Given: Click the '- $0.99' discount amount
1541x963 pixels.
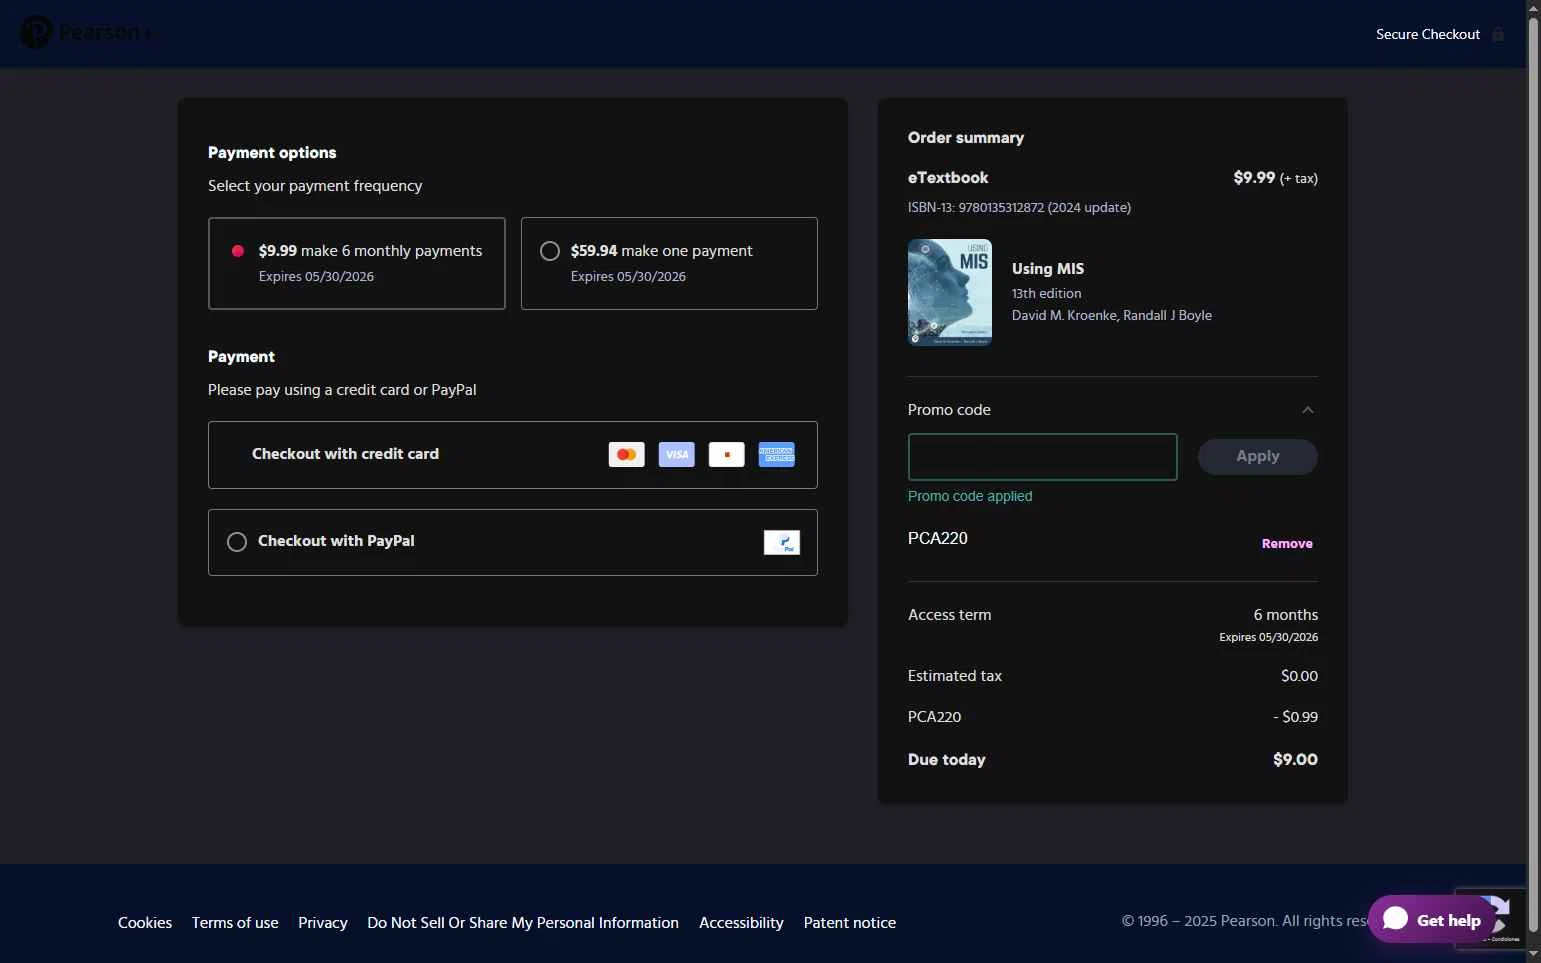Looking at the screenshot, I should [x=1295, y=717].
